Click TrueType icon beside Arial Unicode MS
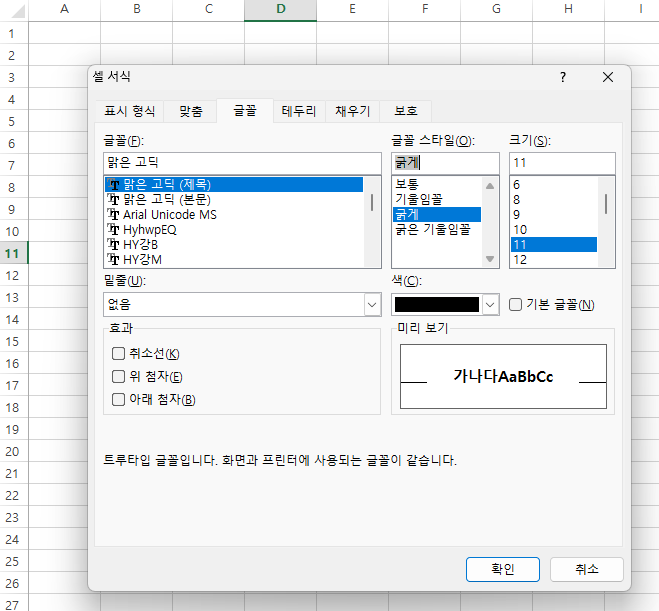659x611 pixels. tap(113, 215)
